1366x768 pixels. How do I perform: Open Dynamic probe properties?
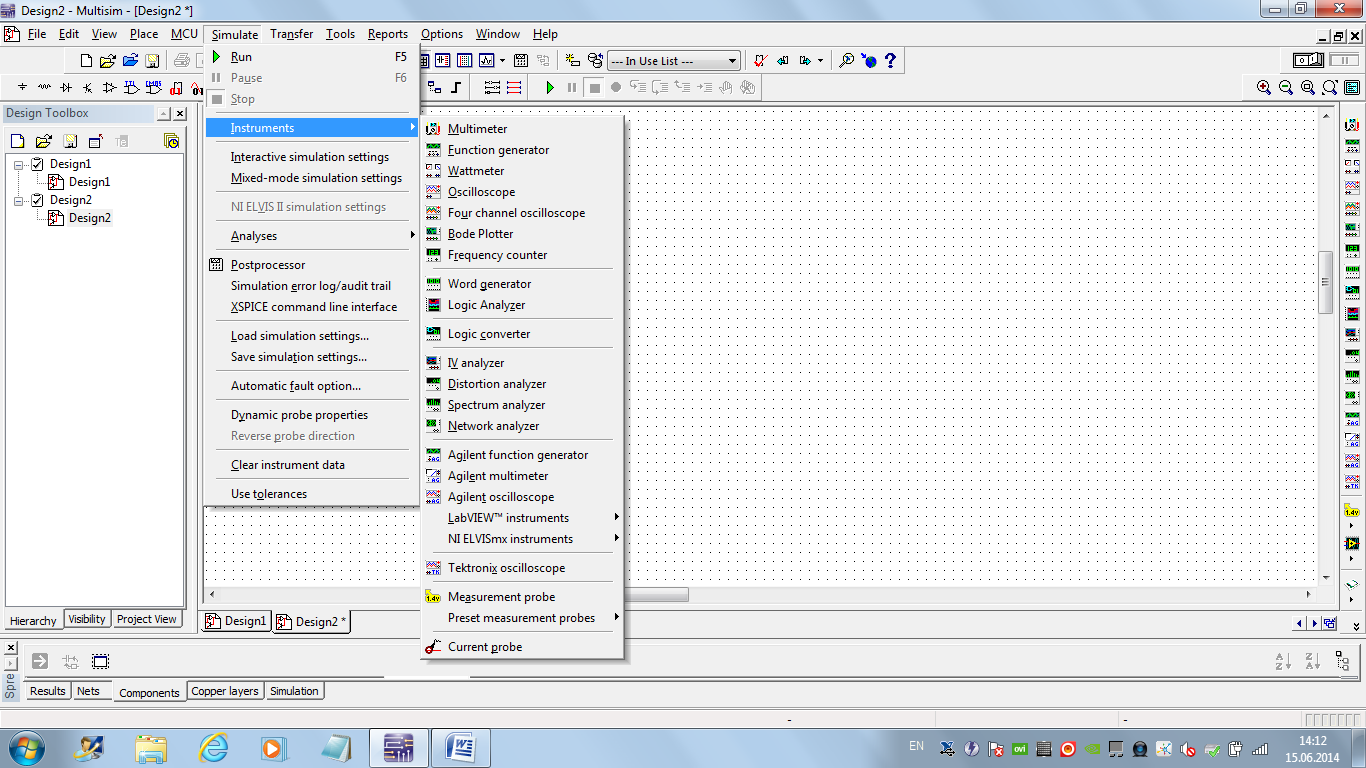coord(312,415)
